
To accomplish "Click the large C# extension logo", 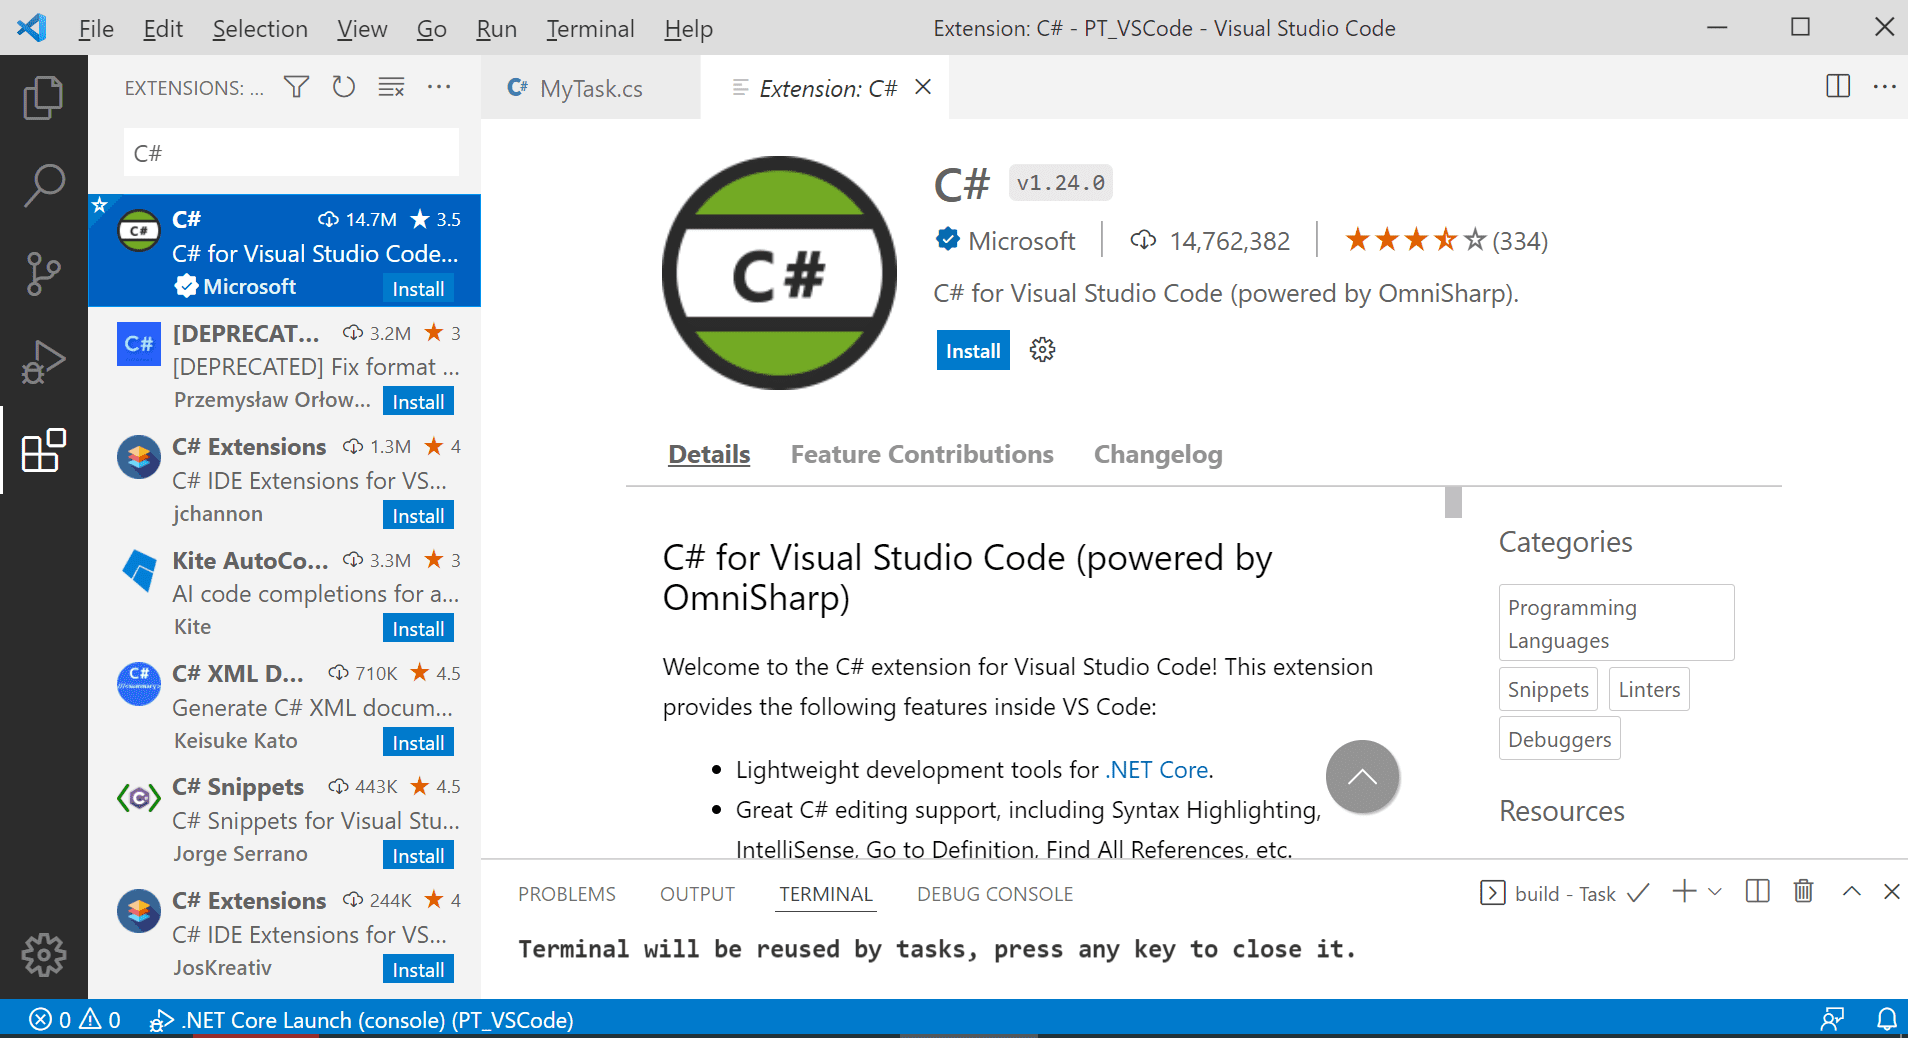I will coord(779,273).
